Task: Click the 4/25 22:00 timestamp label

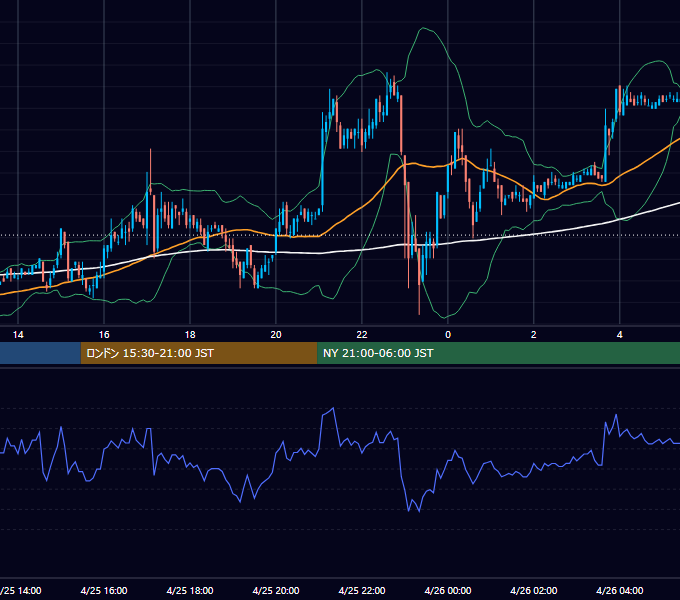Action: 362,590
